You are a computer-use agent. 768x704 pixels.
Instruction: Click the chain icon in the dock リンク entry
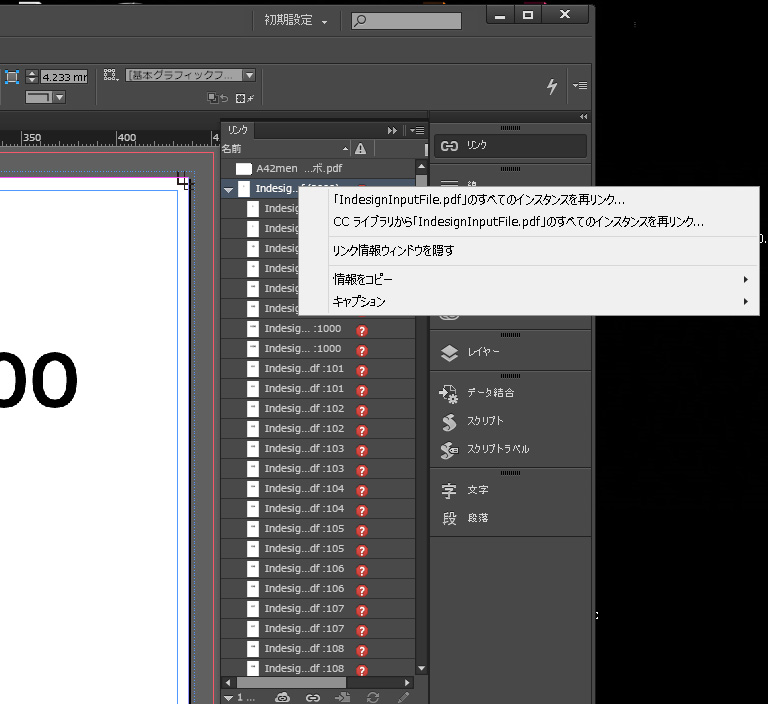(449, 146)
